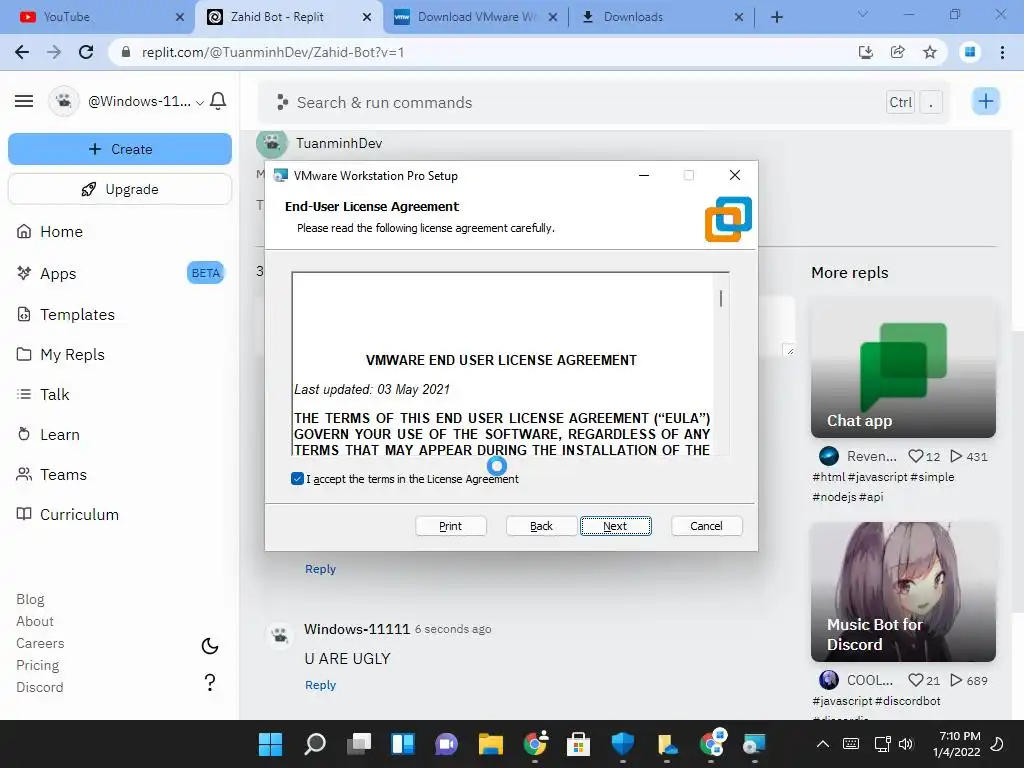The width and height of the screenshot is (1024, 768).
Task: Show hidden system tray icons
Action: click(x=824, y=744)
